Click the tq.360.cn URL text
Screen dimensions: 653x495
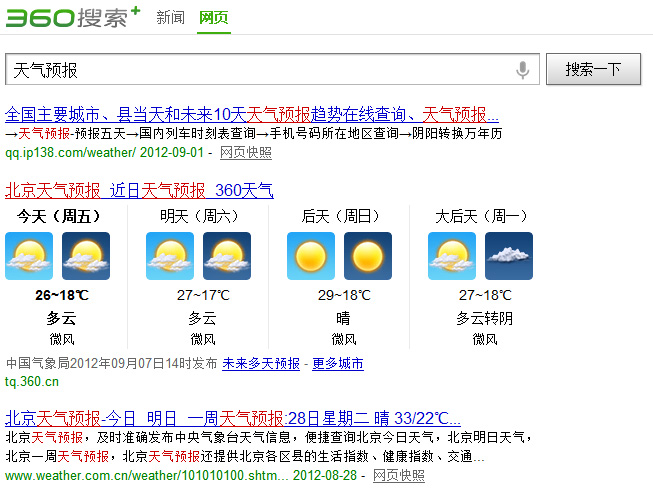point(32,381)
